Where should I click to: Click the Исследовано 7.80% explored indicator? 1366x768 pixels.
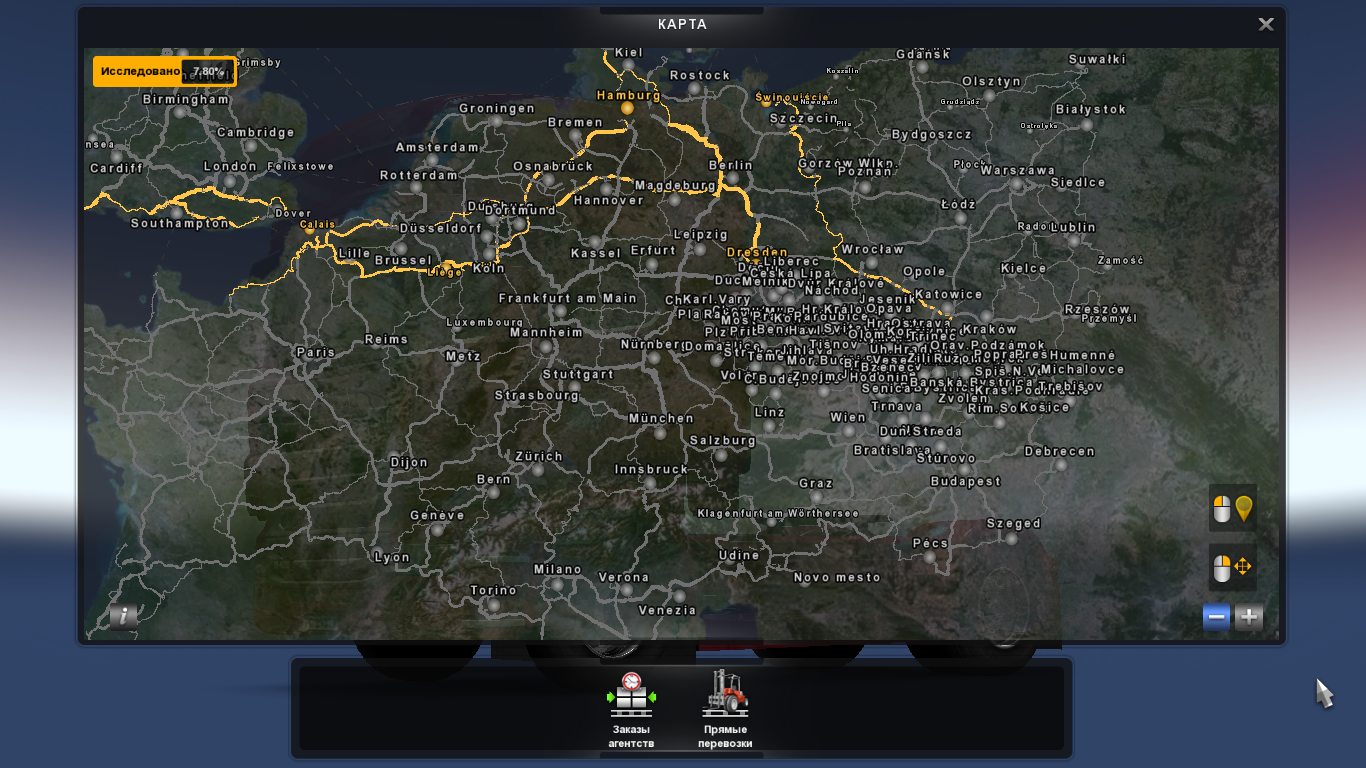coord(165,72)
